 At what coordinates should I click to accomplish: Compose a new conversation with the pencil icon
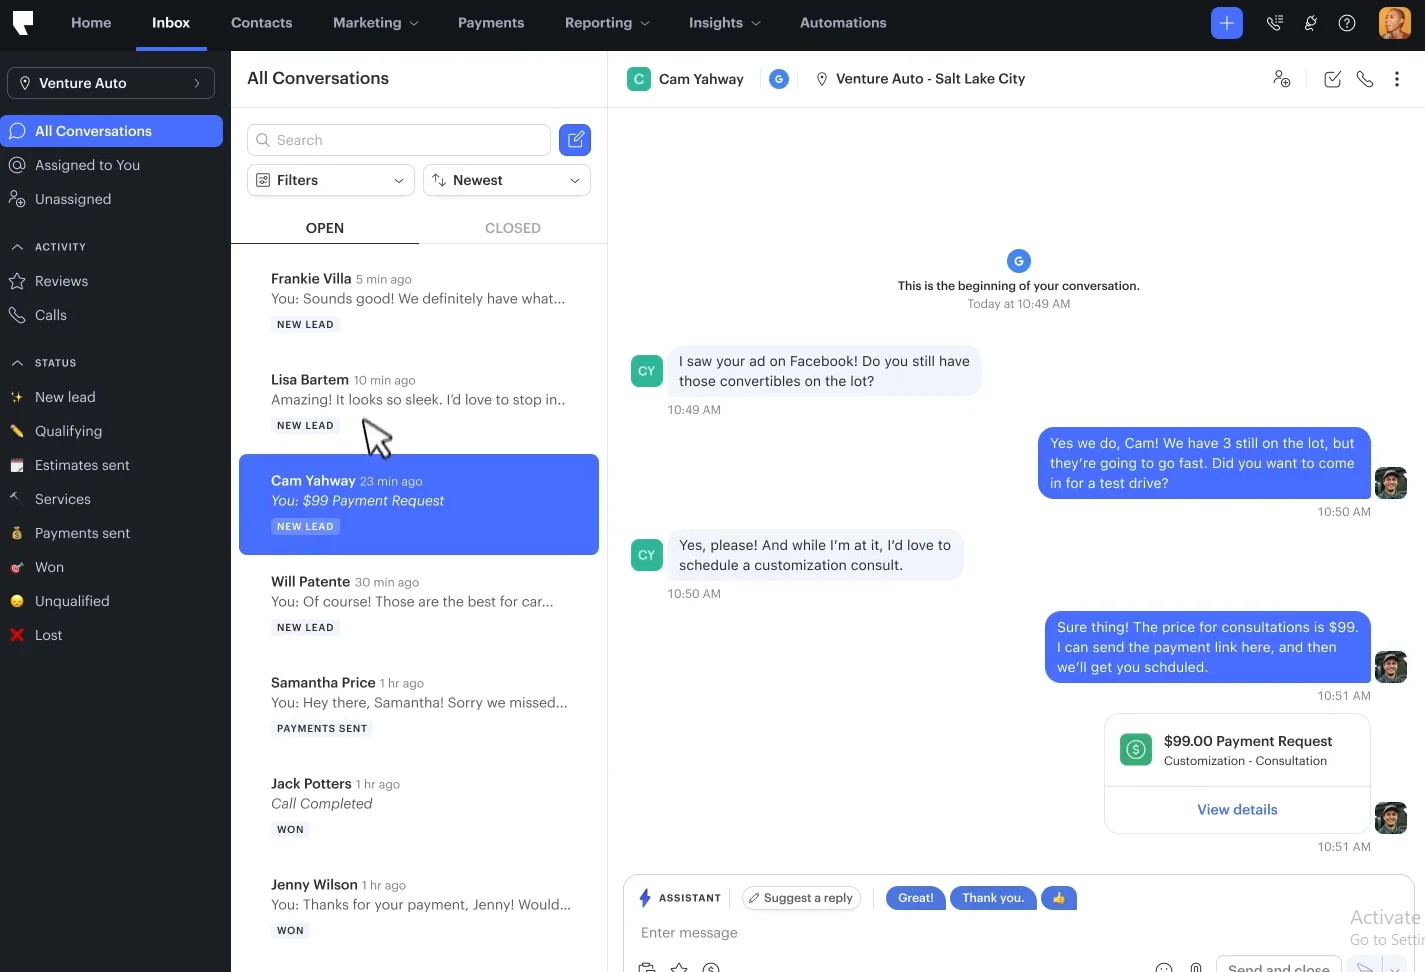[x=575, y=140]
